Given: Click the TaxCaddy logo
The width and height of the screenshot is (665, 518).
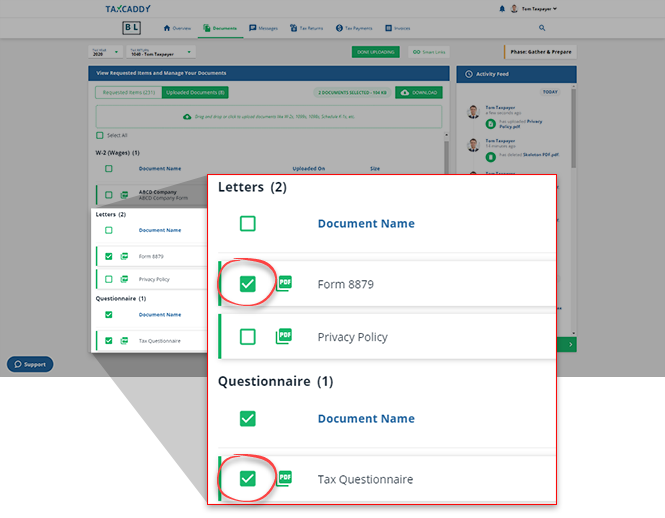Looking at the screenshot, I should coord(128,9).
